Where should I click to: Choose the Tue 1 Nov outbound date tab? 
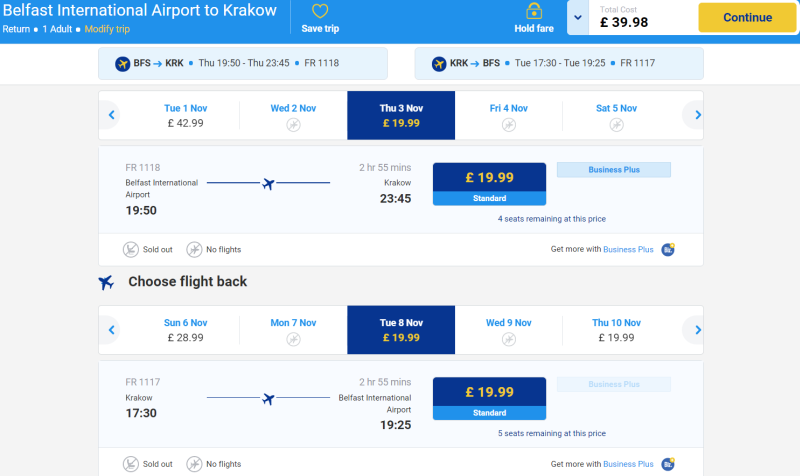pos(186,115)
